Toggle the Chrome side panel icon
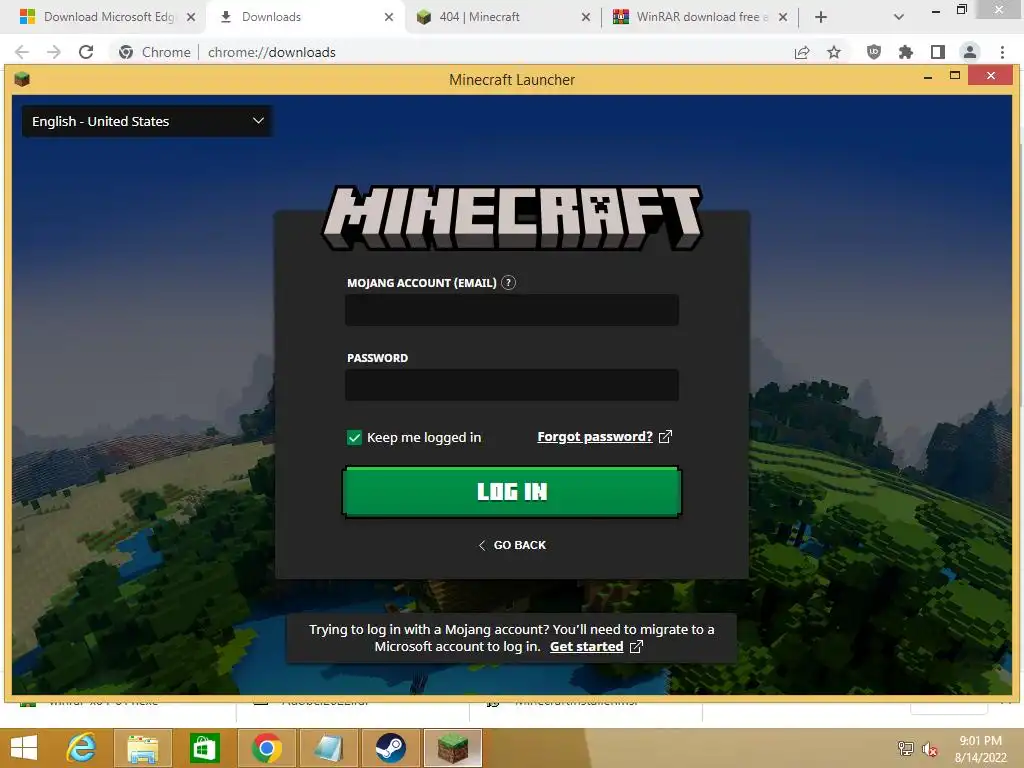 click(938, 52)
